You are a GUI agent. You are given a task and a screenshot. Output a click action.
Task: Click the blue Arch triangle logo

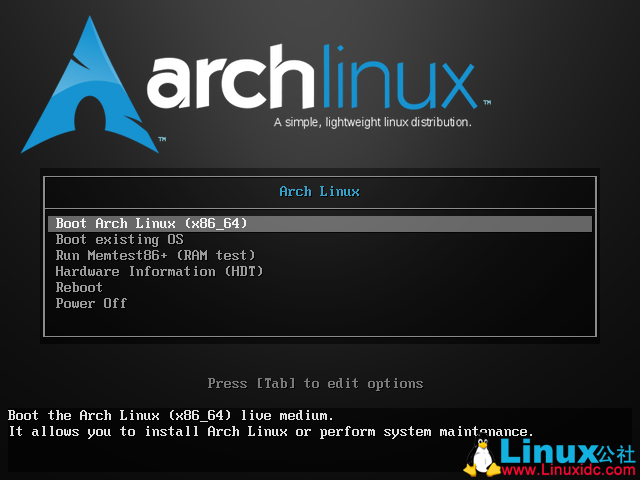tap(90, 85)
